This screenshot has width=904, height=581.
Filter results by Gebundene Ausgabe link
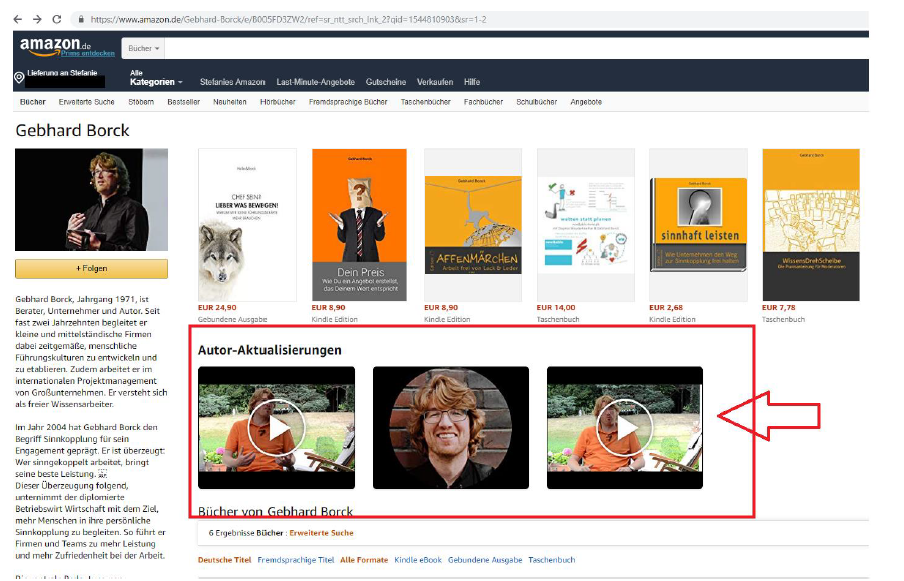[485, 560]
